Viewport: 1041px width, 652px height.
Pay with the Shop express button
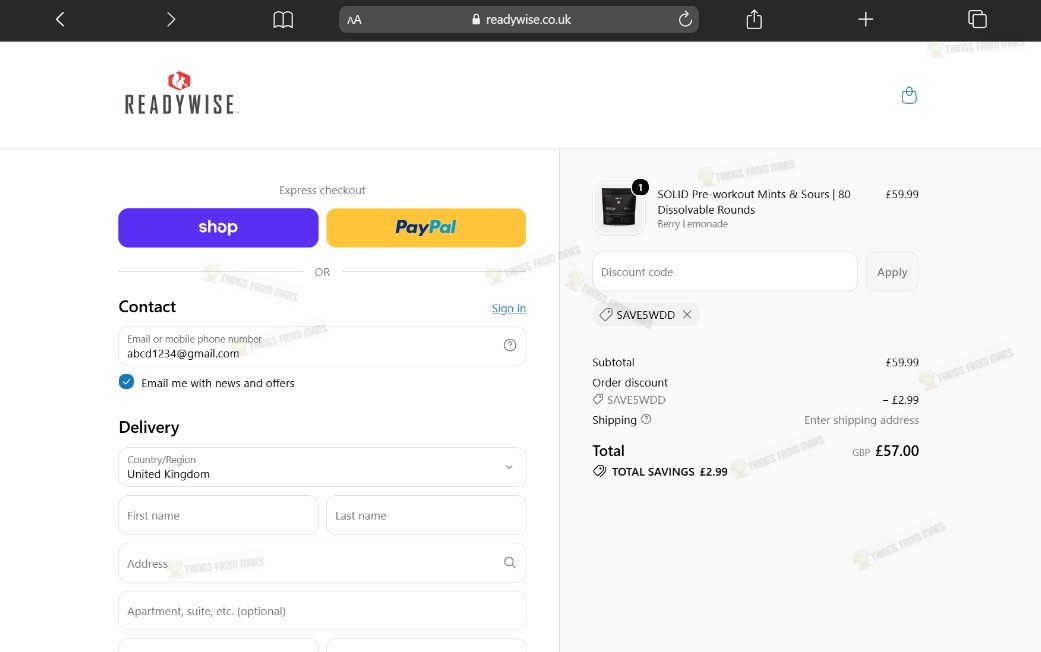click(218, 228)
